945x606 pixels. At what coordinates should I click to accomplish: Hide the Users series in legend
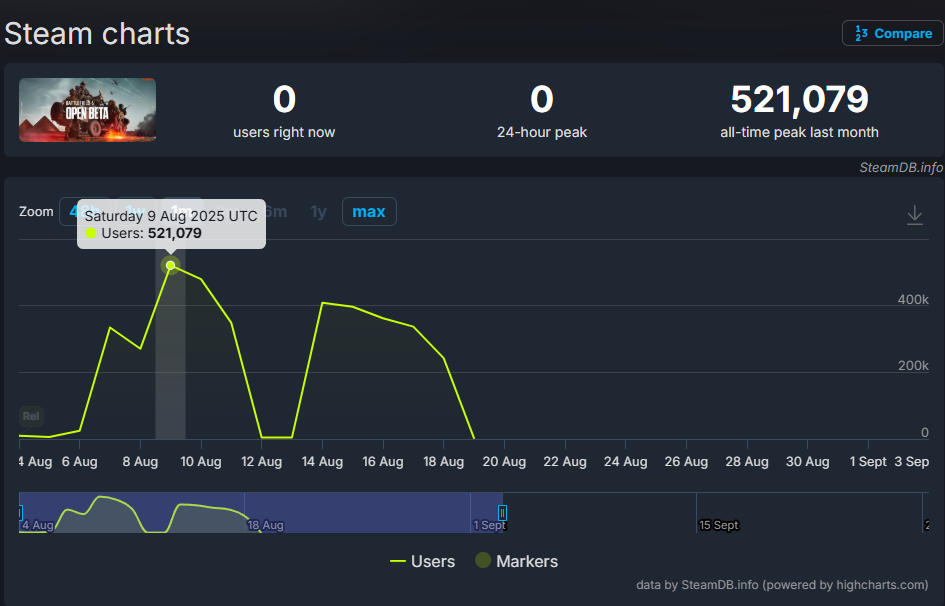point(422,561)
